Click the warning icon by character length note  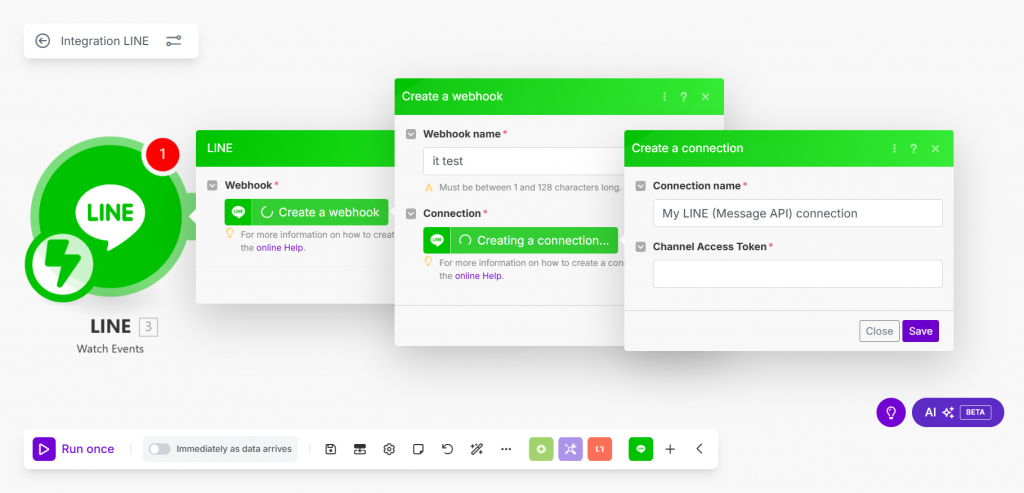pos(429,187)
